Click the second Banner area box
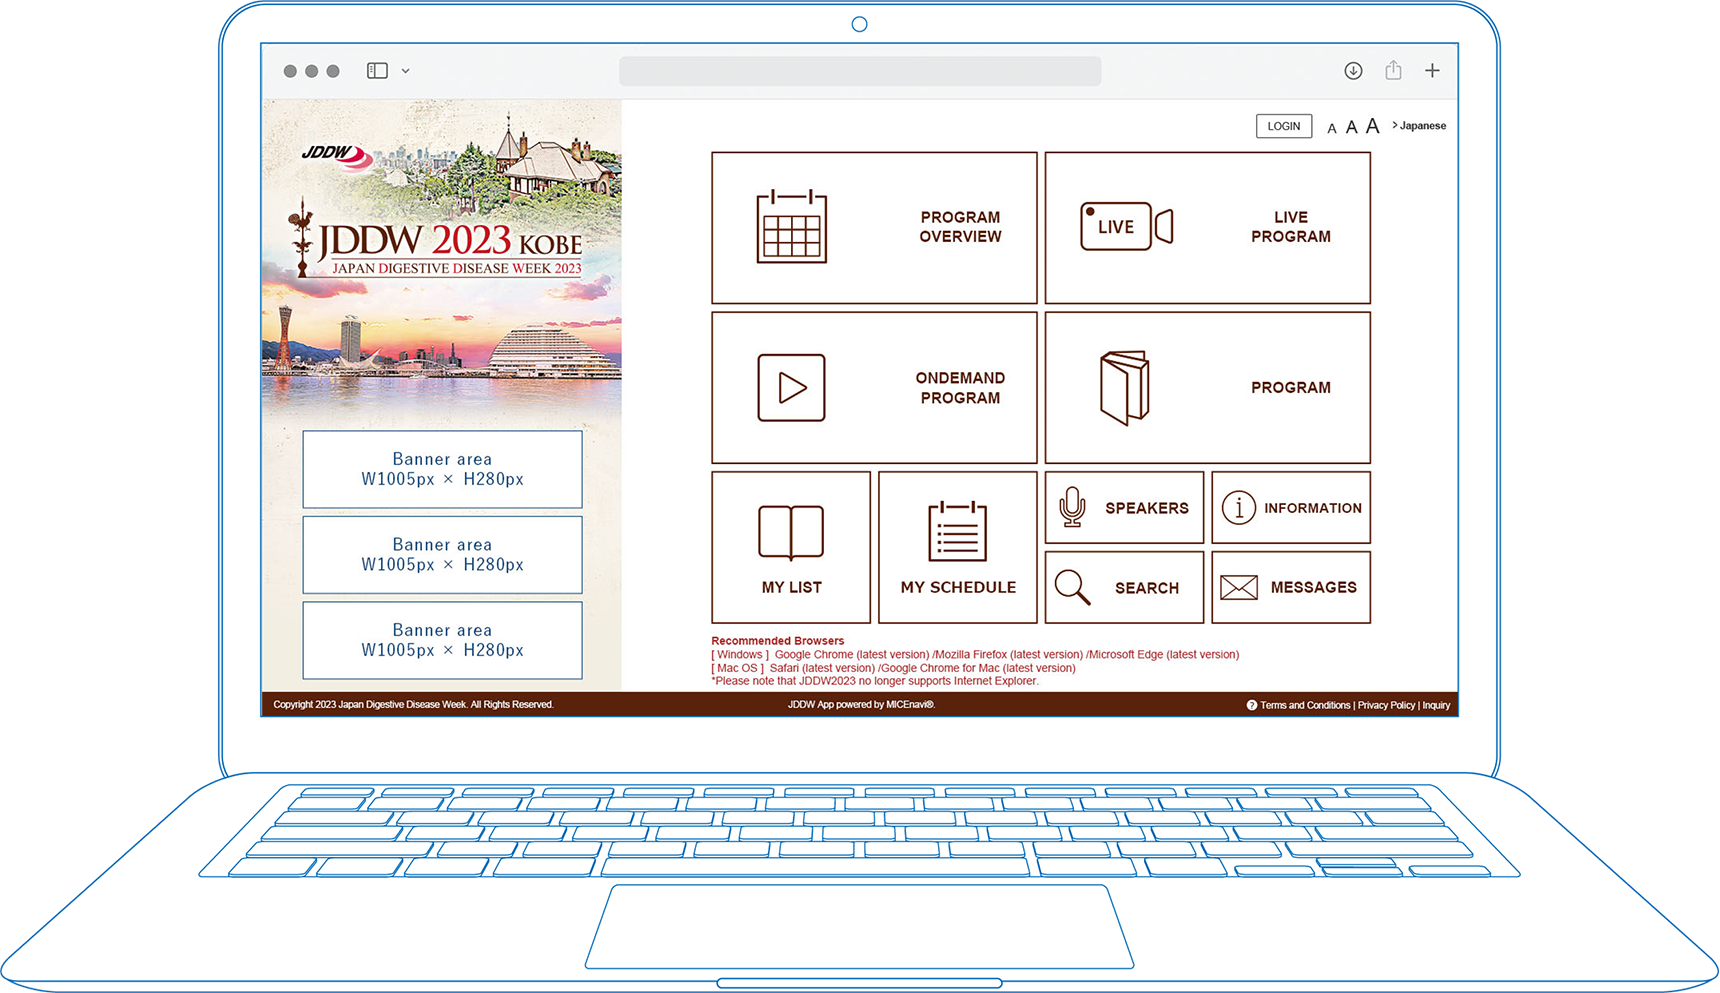1720x993 pixels. [442, 555]
